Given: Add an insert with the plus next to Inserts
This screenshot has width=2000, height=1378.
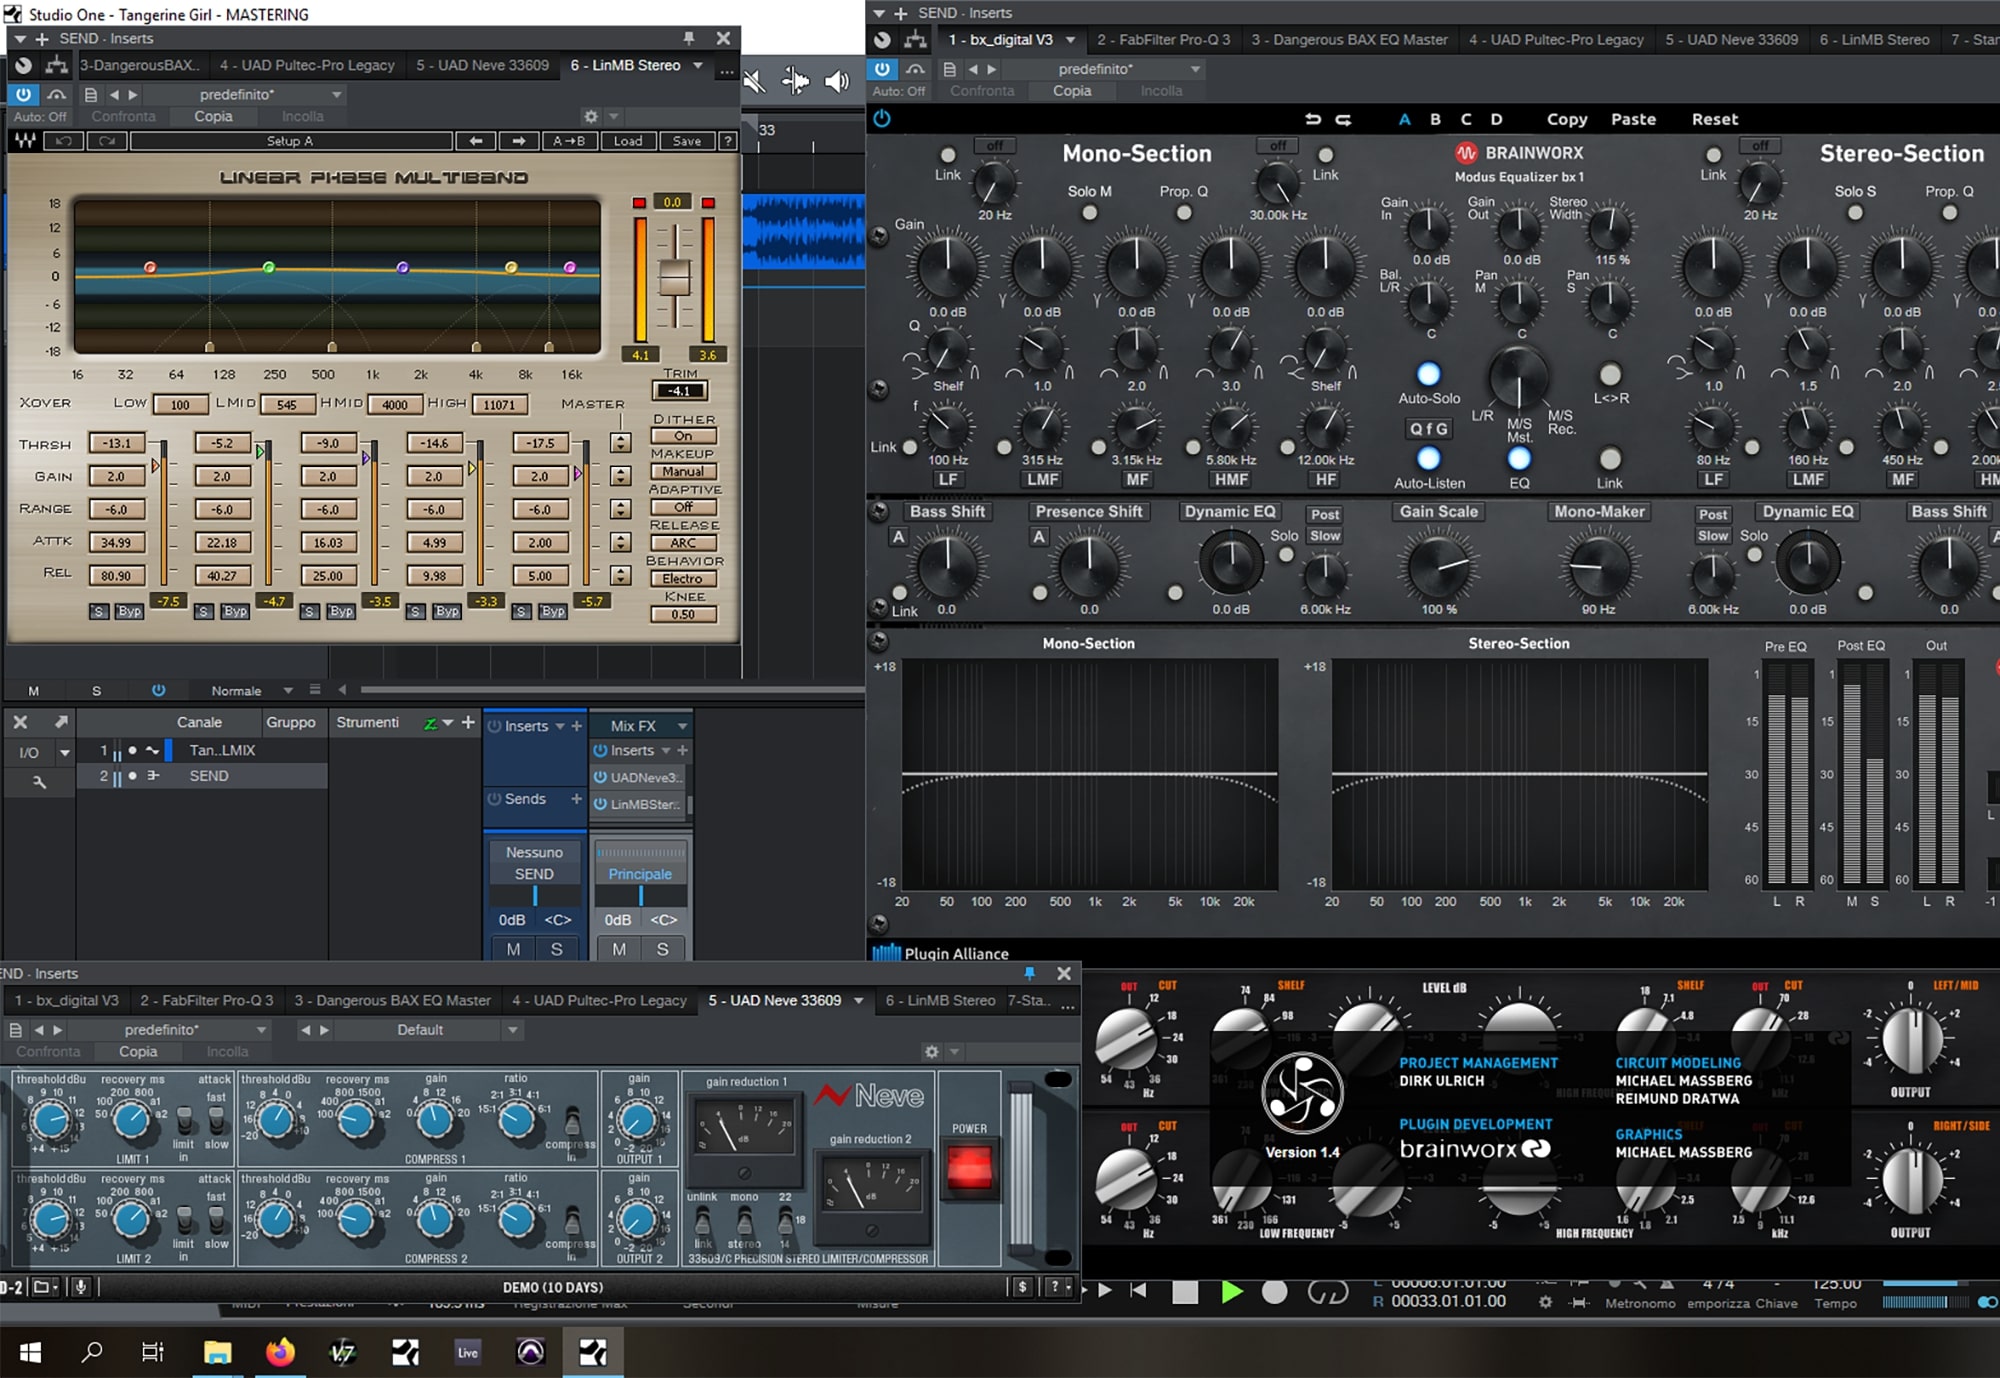Looking at the screenshot, I should click(x=576, y=726).
